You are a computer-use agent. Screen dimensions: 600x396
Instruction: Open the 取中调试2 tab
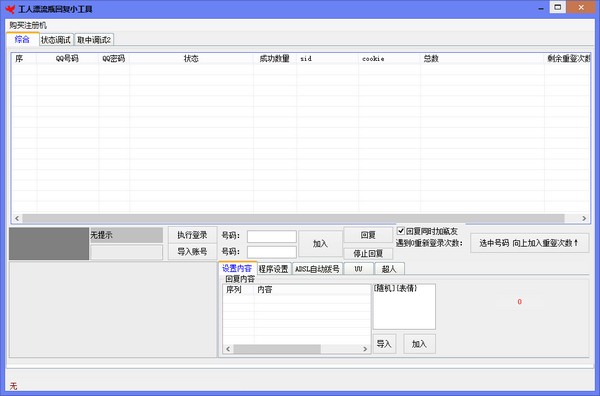click(x=94, y=40)
